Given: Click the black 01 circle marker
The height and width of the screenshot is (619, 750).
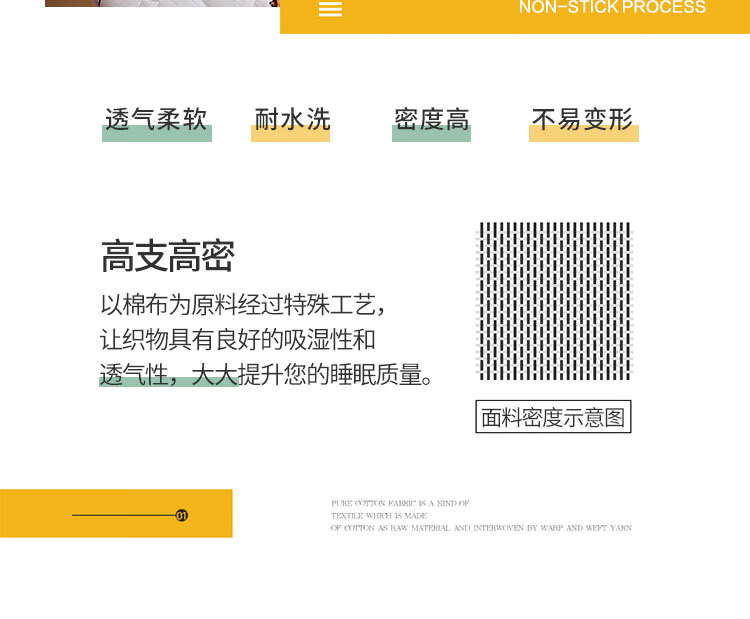Looking at the screenshot, I should tap(182, 516).
